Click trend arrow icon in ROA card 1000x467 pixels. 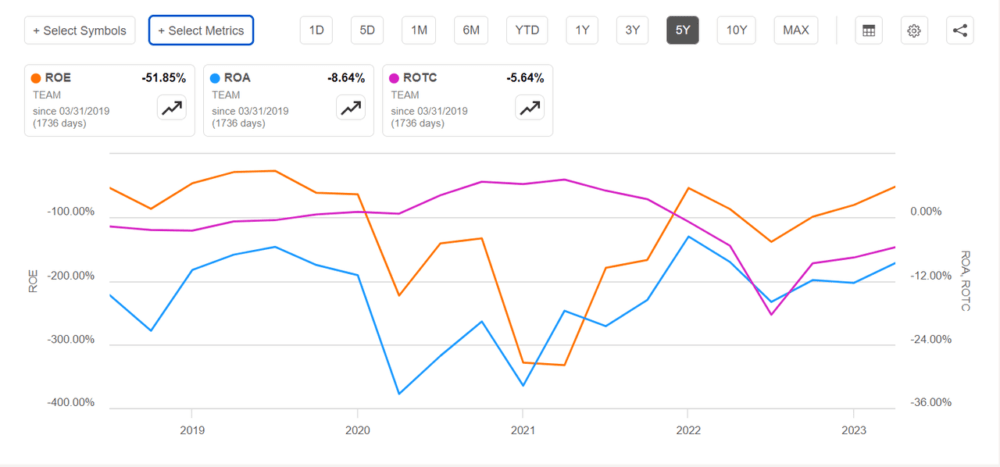pyautogui.click(x=351, y=108)
